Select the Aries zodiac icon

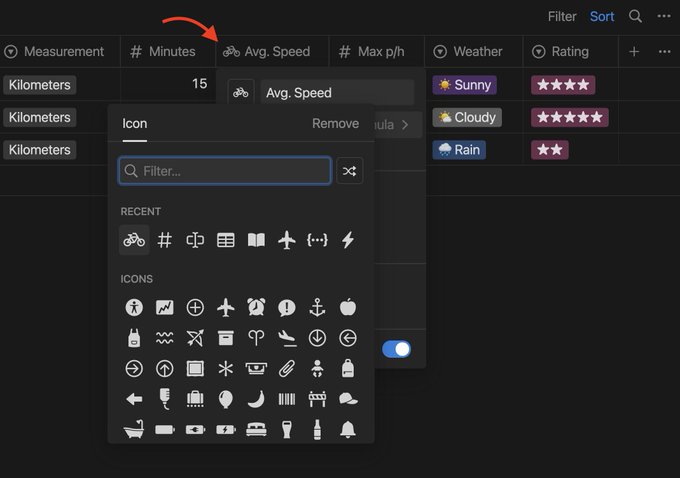pyautogui.click(x=256, y=338)
